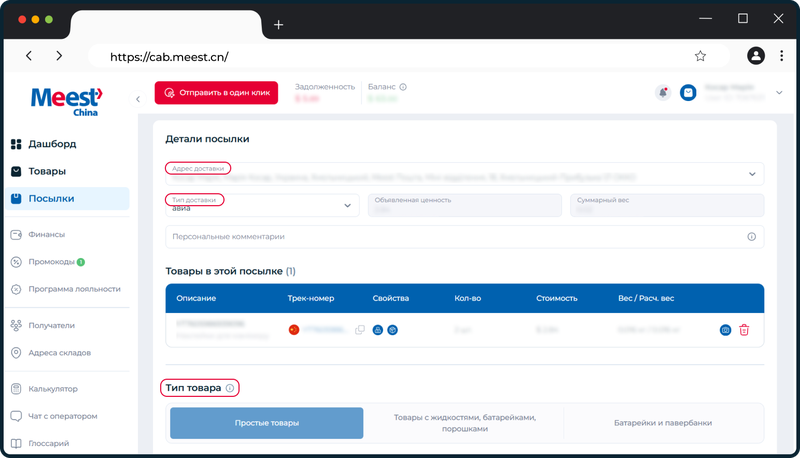This screenshot has height=458, width=800.
Task: Open browser three-dot menu
Action: pos(782,56)
